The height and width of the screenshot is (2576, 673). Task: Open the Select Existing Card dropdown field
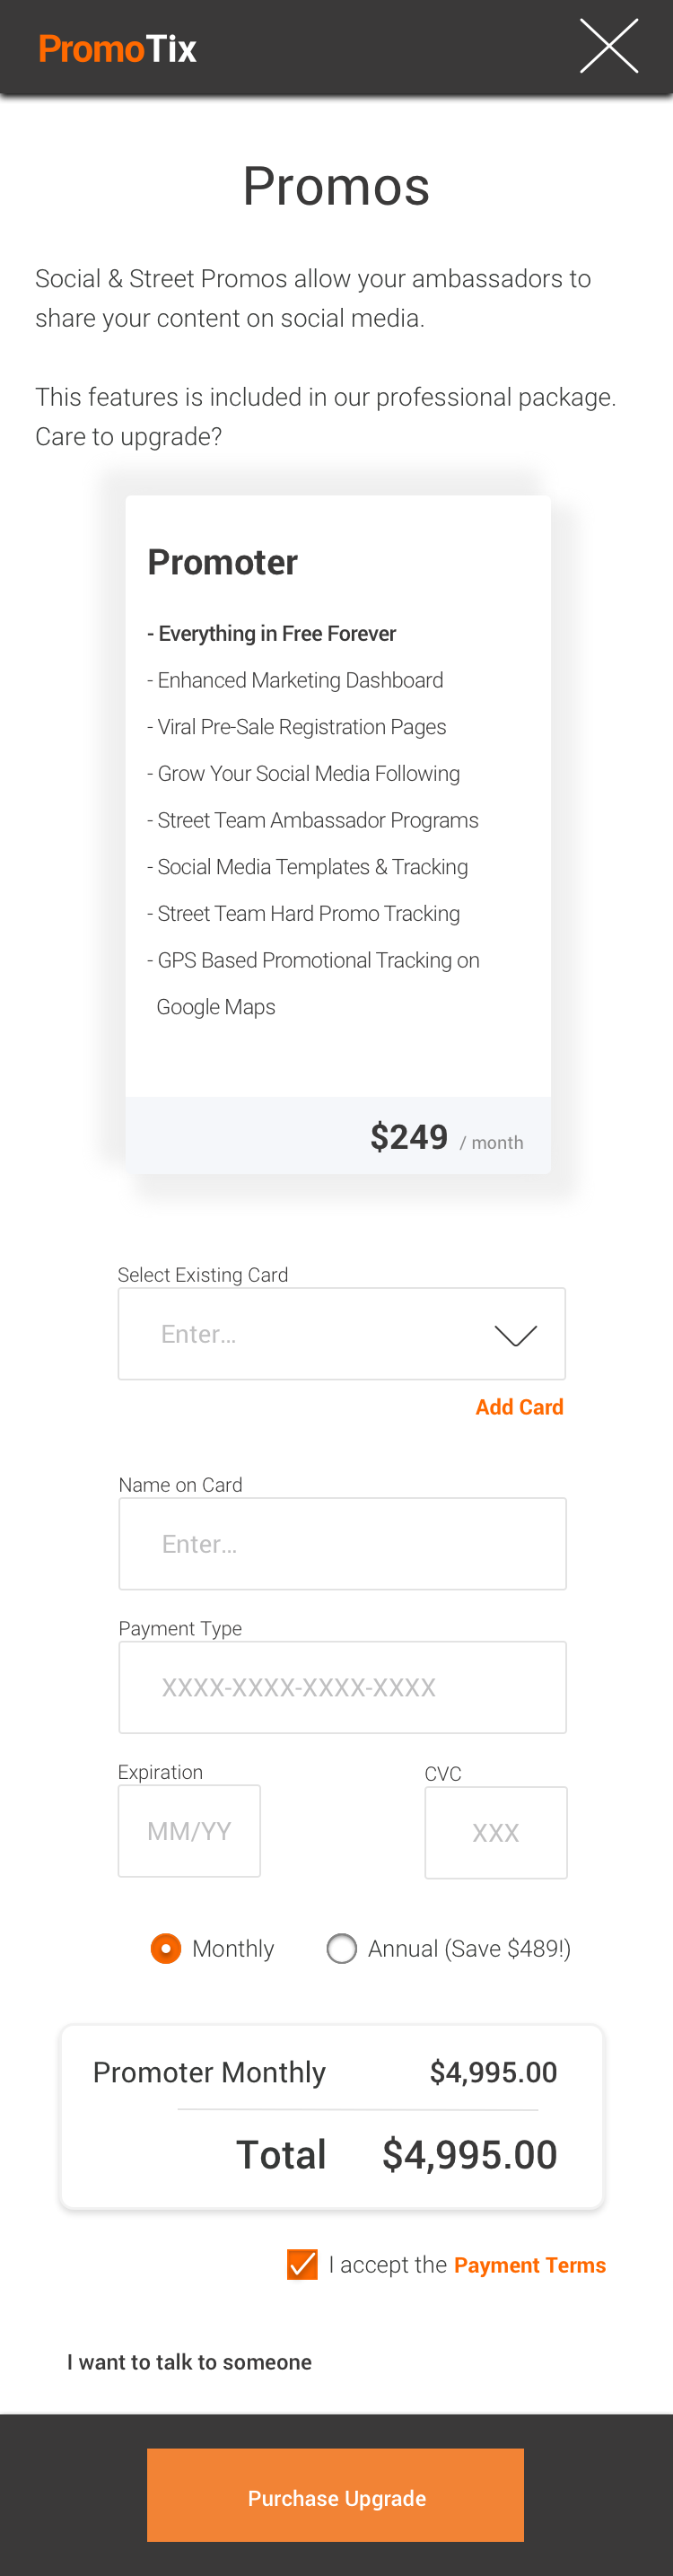coord(342,1334)
